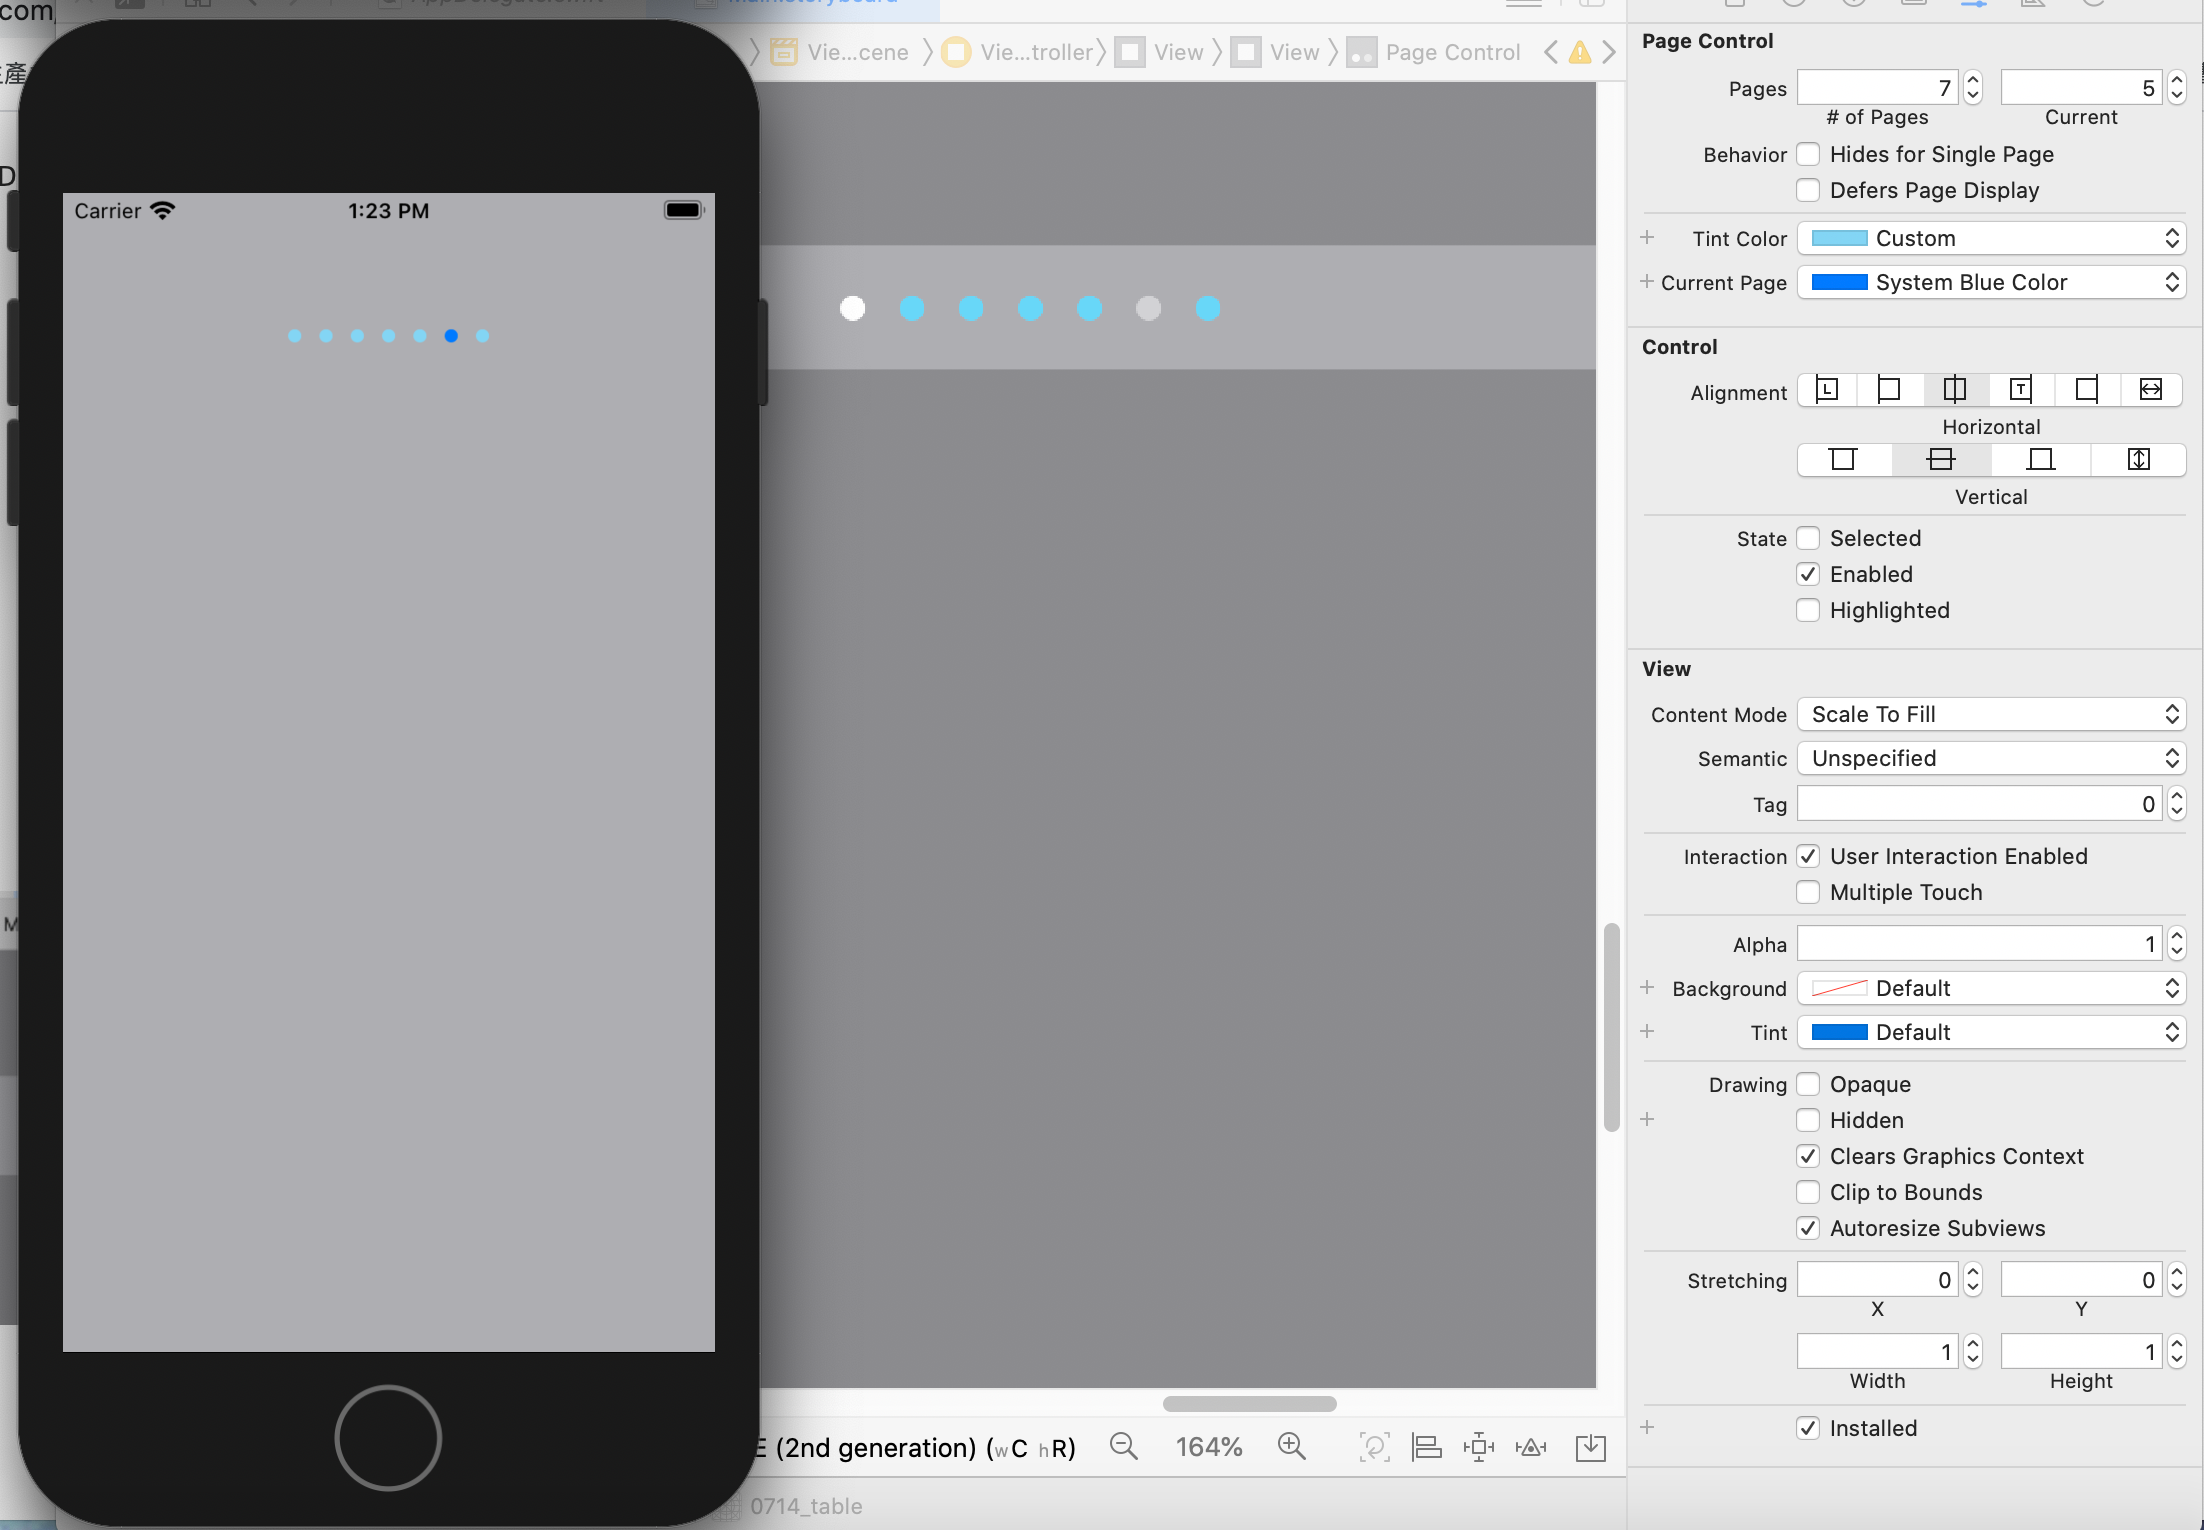Click the yellow warning triangle in the jump bar

click(x=1580, y=53)
